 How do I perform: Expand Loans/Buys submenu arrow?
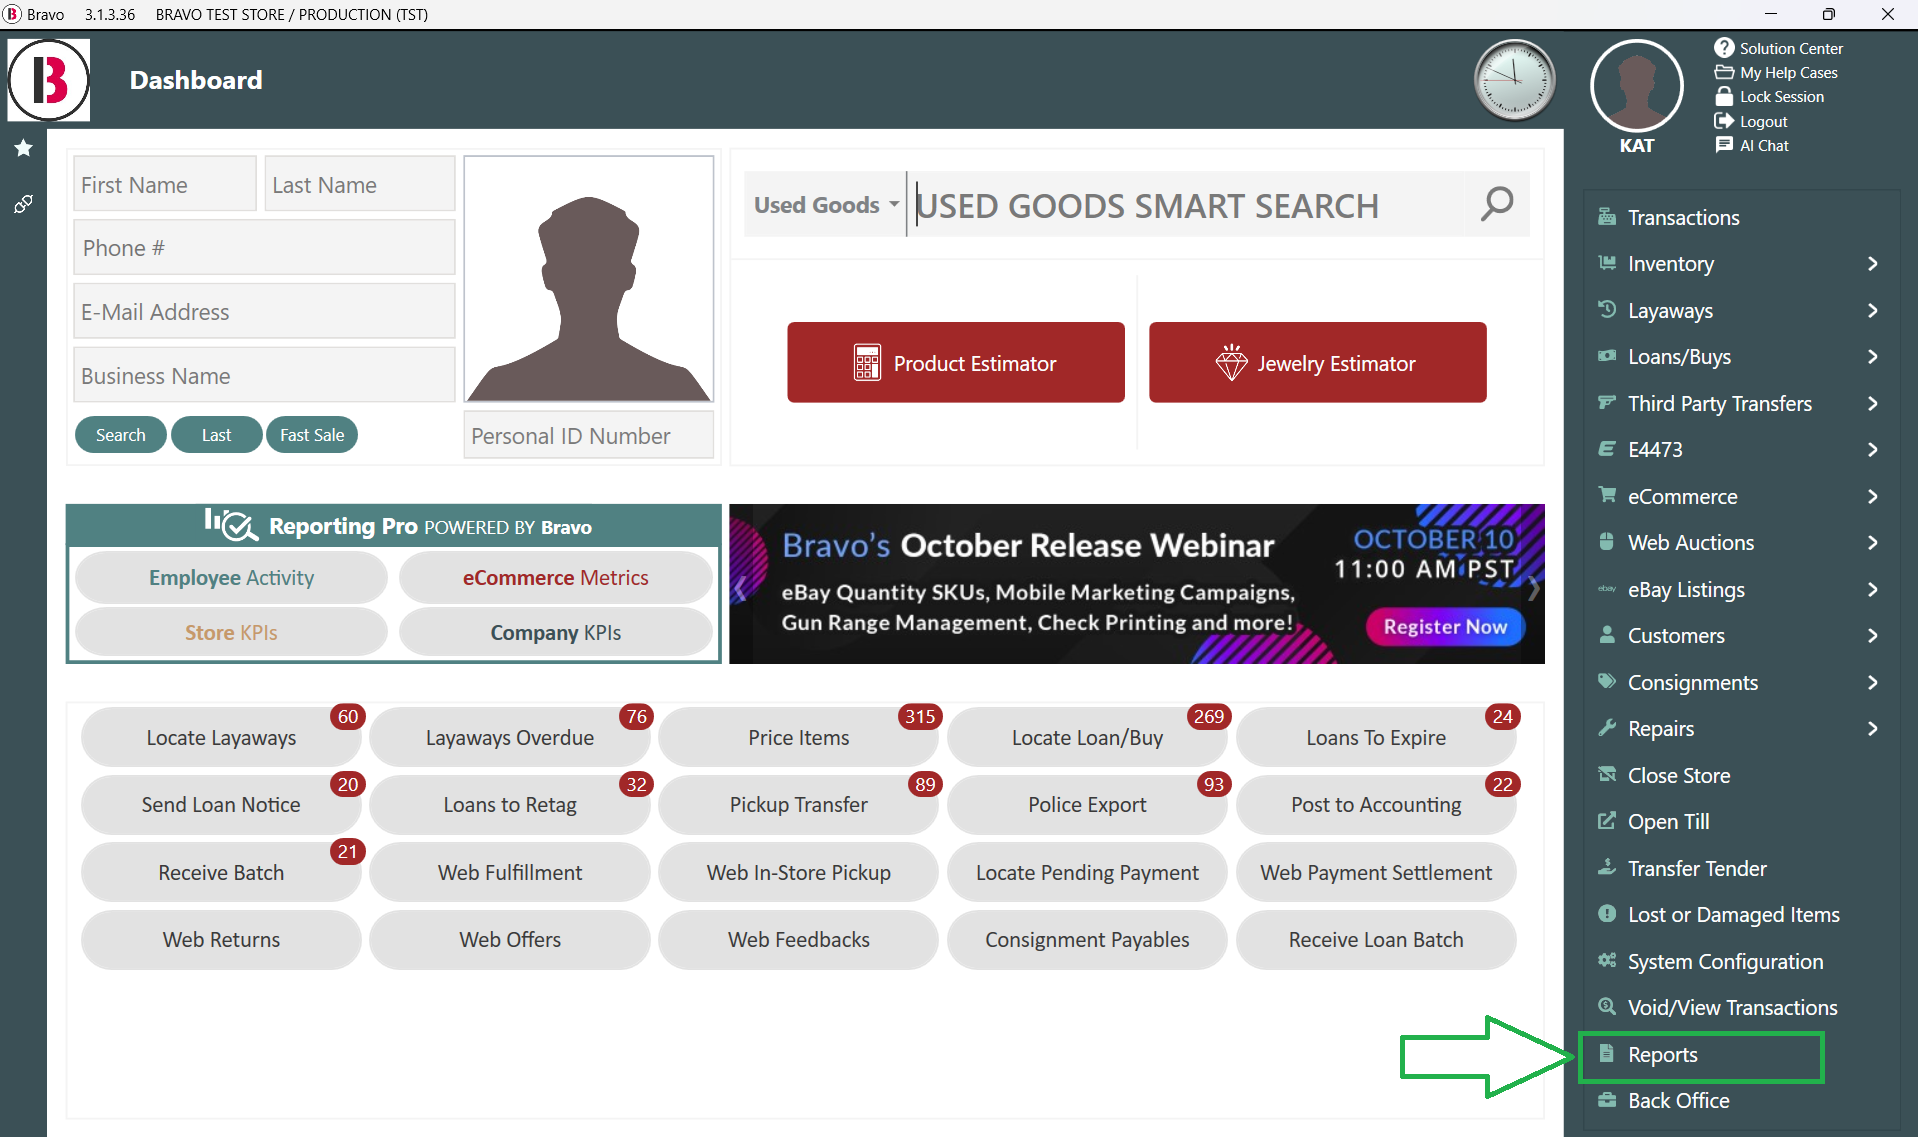tap(1872, 357)
